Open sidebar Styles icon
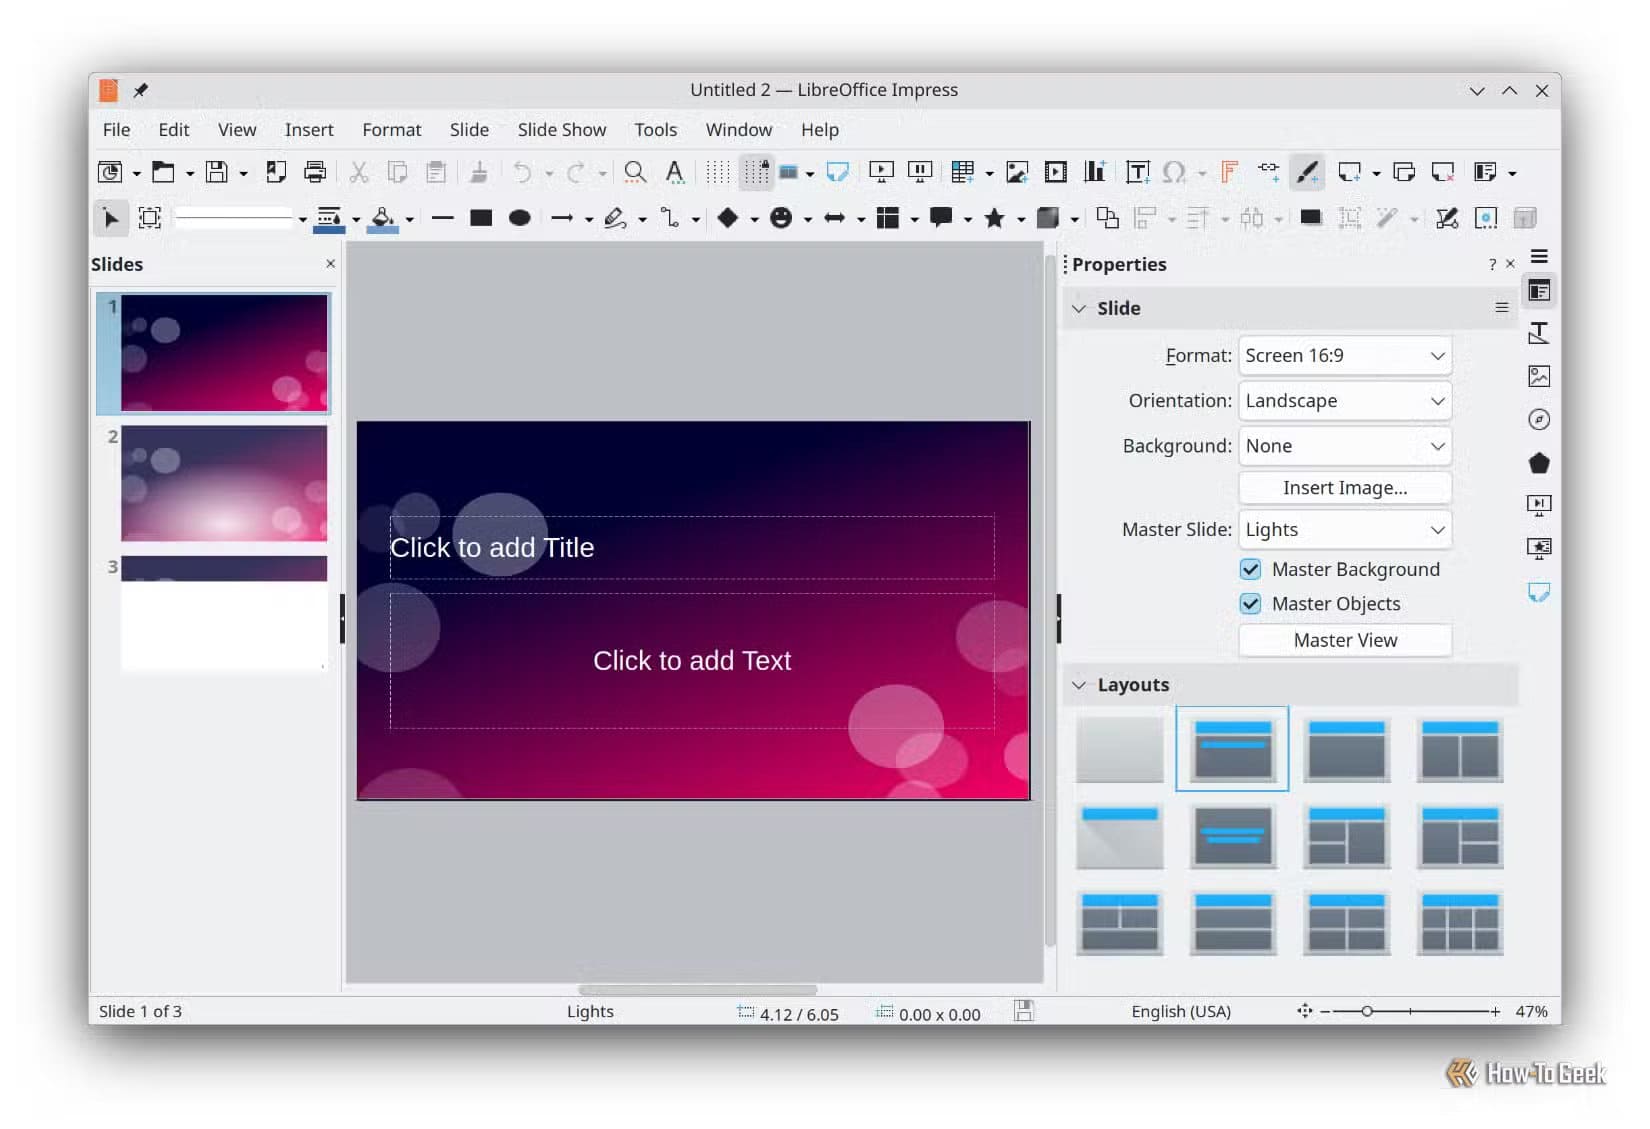Image resolution: width=1650 pixels, height=1129 pixels. point(1539,333)
